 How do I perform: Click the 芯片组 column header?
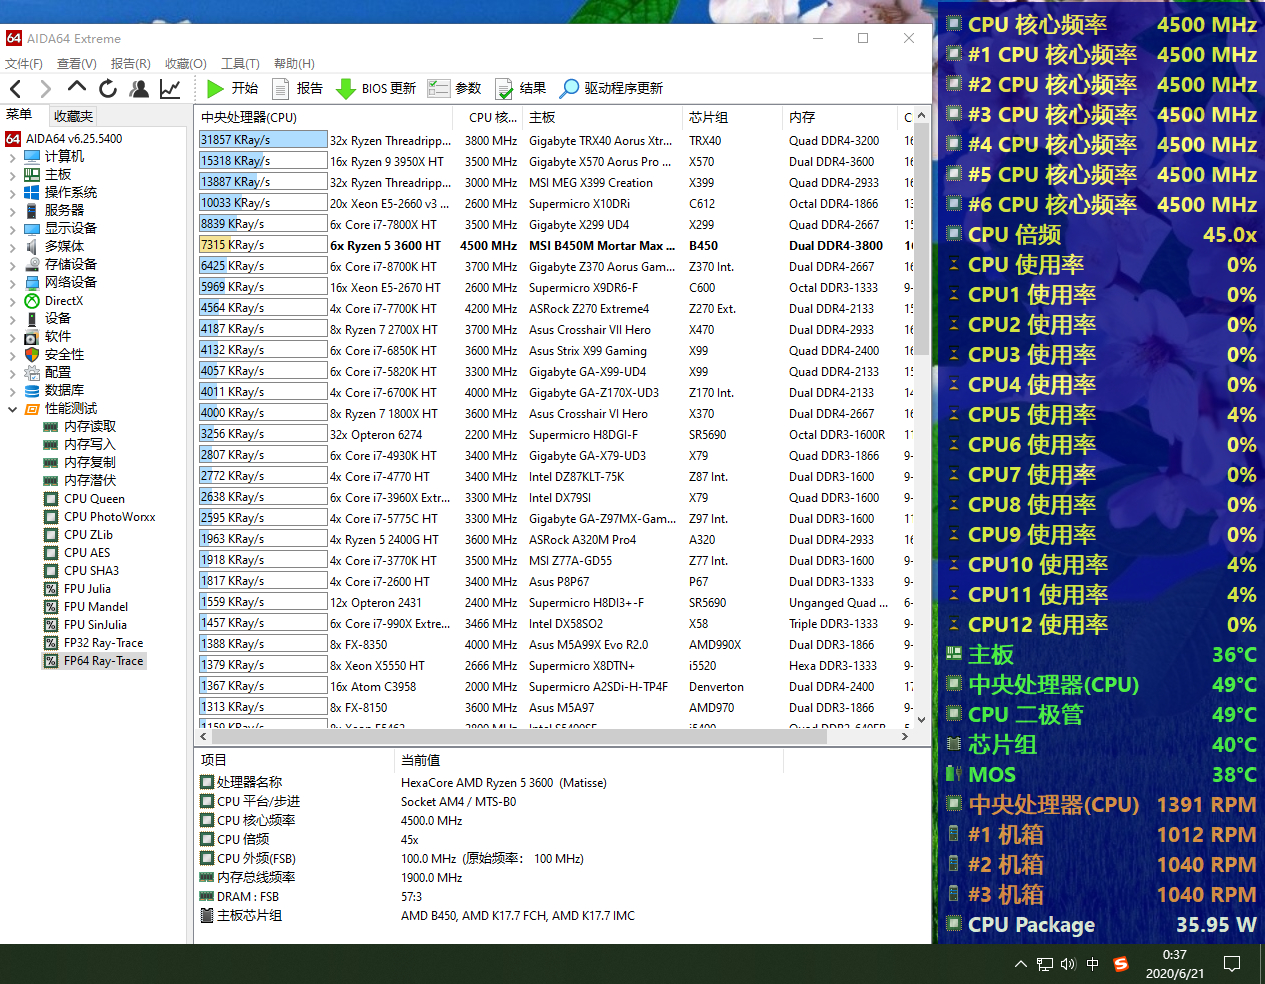732,117
